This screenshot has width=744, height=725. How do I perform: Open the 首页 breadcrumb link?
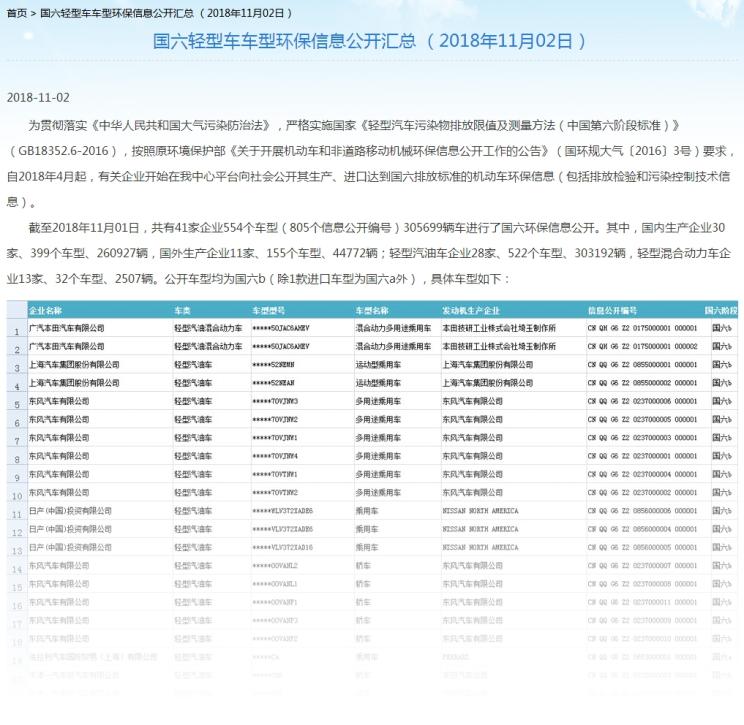[x=17, y=13]
